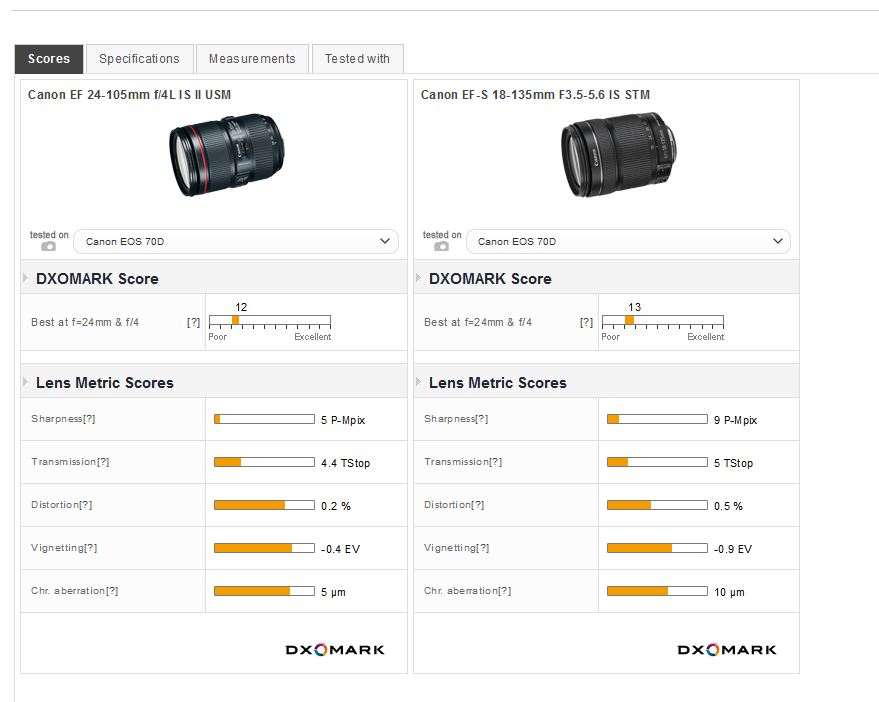Click the chromatic aberration bar next to 10 µm
Viewport: 879px width, 702px height.
point(657,591)
